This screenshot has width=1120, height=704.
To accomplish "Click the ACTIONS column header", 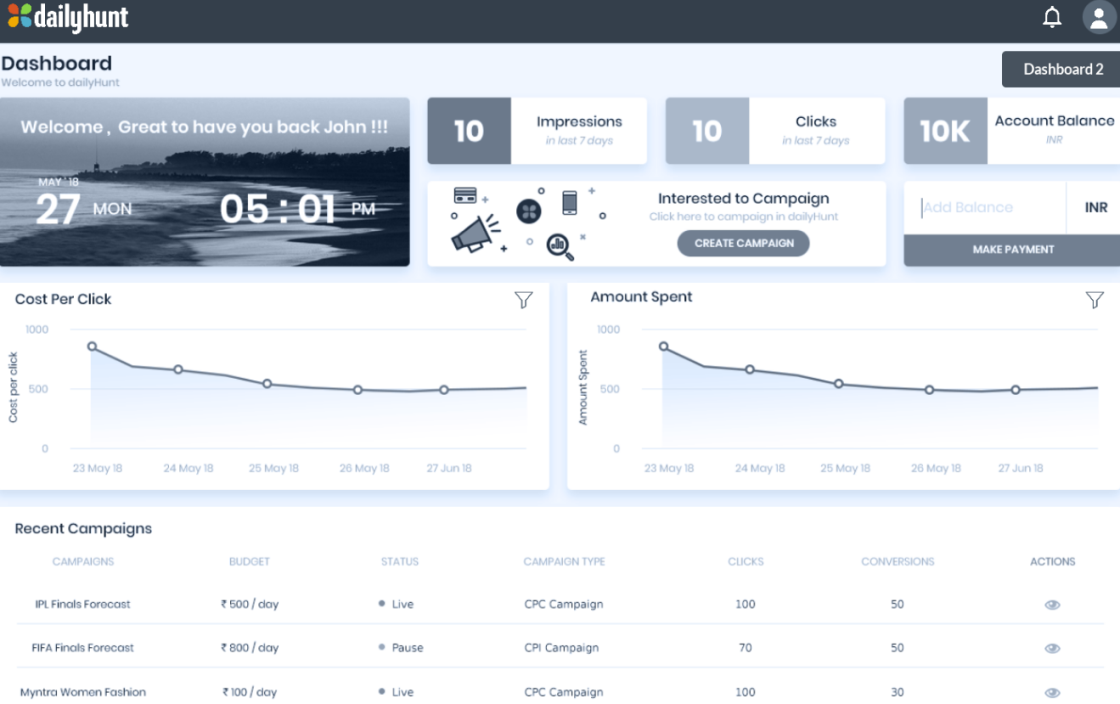I will pyautogui.click(x=1052, y=562).
